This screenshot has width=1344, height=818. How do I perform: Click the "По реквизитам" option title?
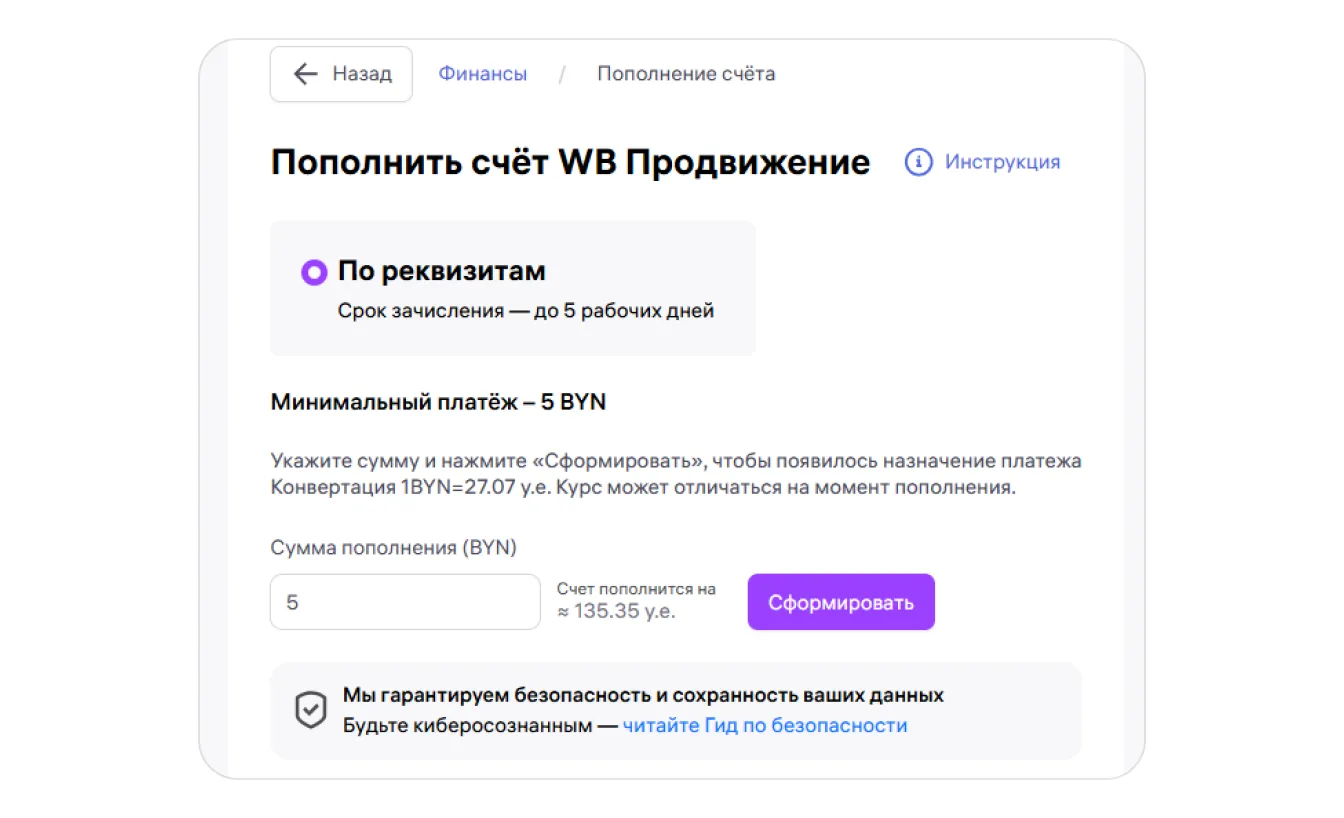442,271
